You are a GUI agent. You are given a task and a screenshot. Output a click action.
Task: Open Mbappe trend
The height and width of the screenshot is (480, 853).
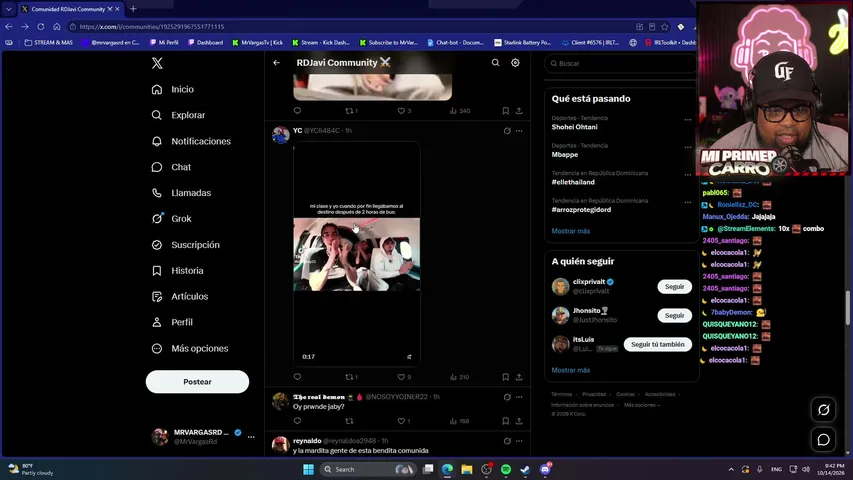tap(565, 155)
